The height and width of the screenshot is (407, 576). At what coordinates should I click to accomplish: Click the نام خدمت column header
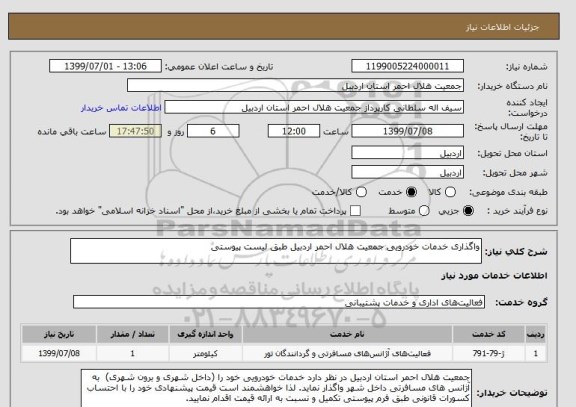click(347, 334)
